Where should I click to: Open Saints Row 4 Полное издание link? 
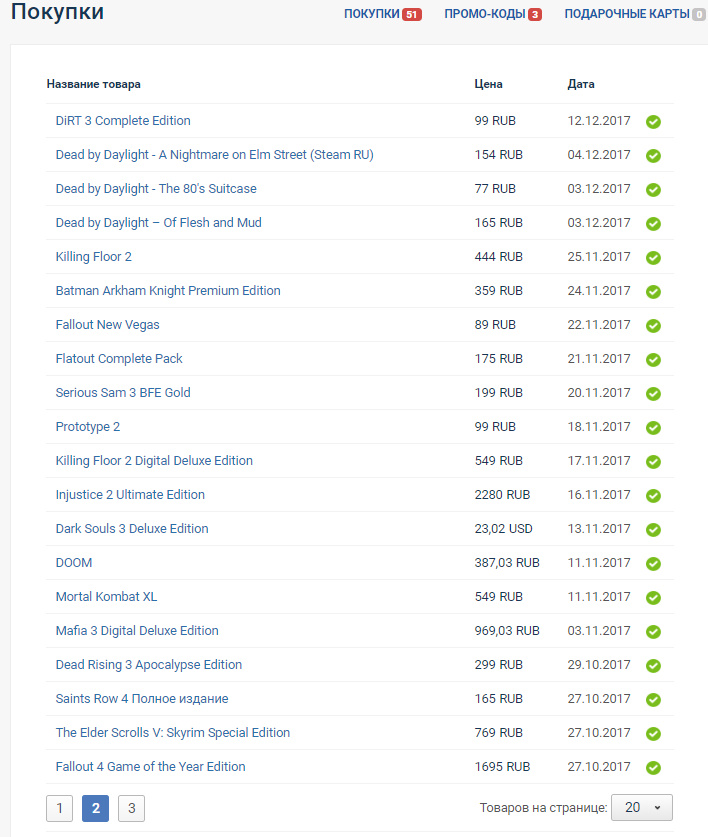point(141,699)
